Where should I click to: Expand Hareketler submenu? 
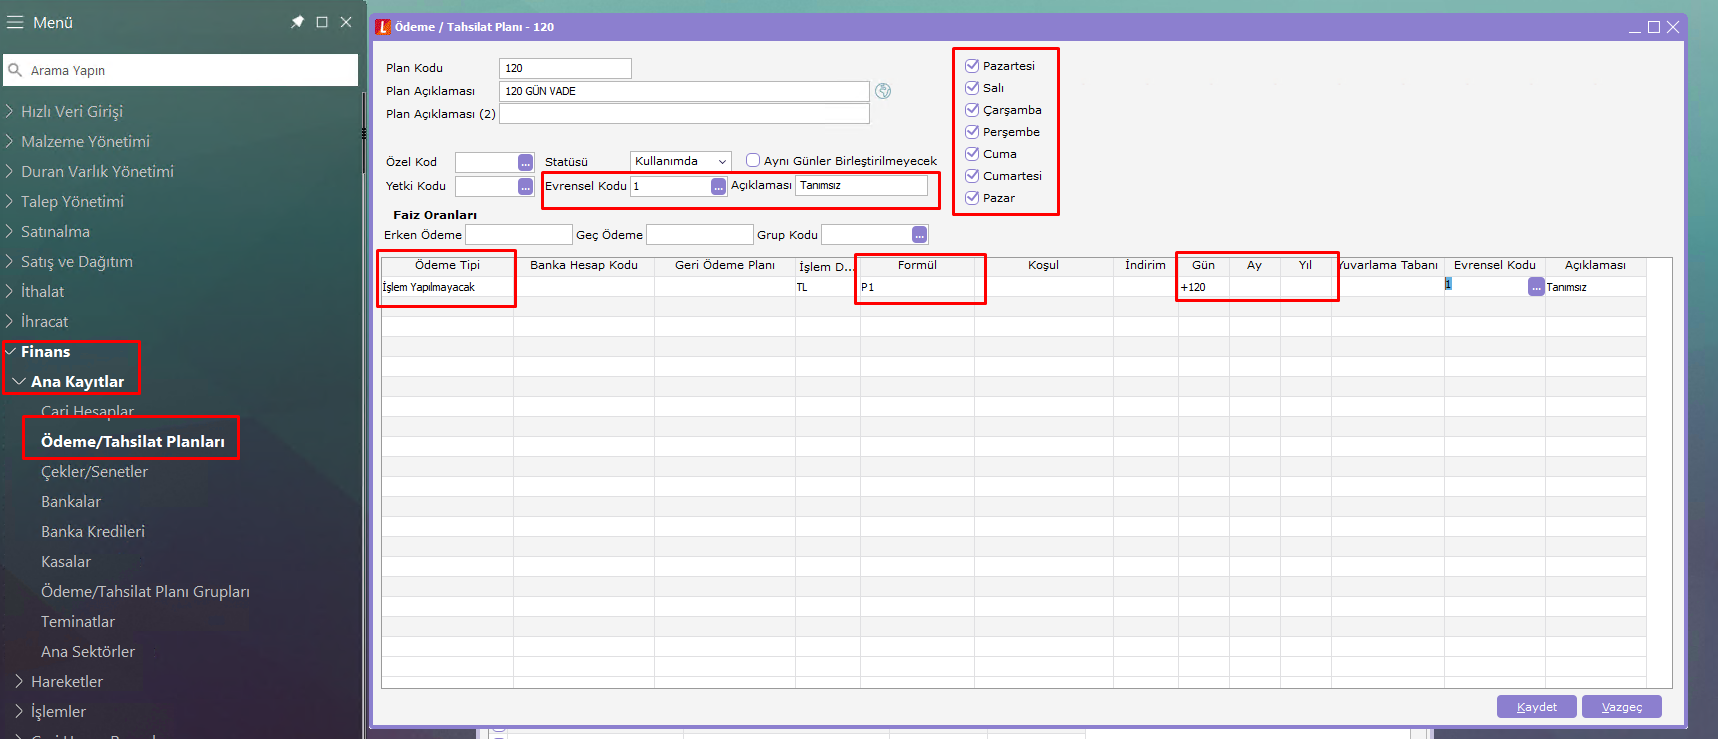(x=19, y=681)
